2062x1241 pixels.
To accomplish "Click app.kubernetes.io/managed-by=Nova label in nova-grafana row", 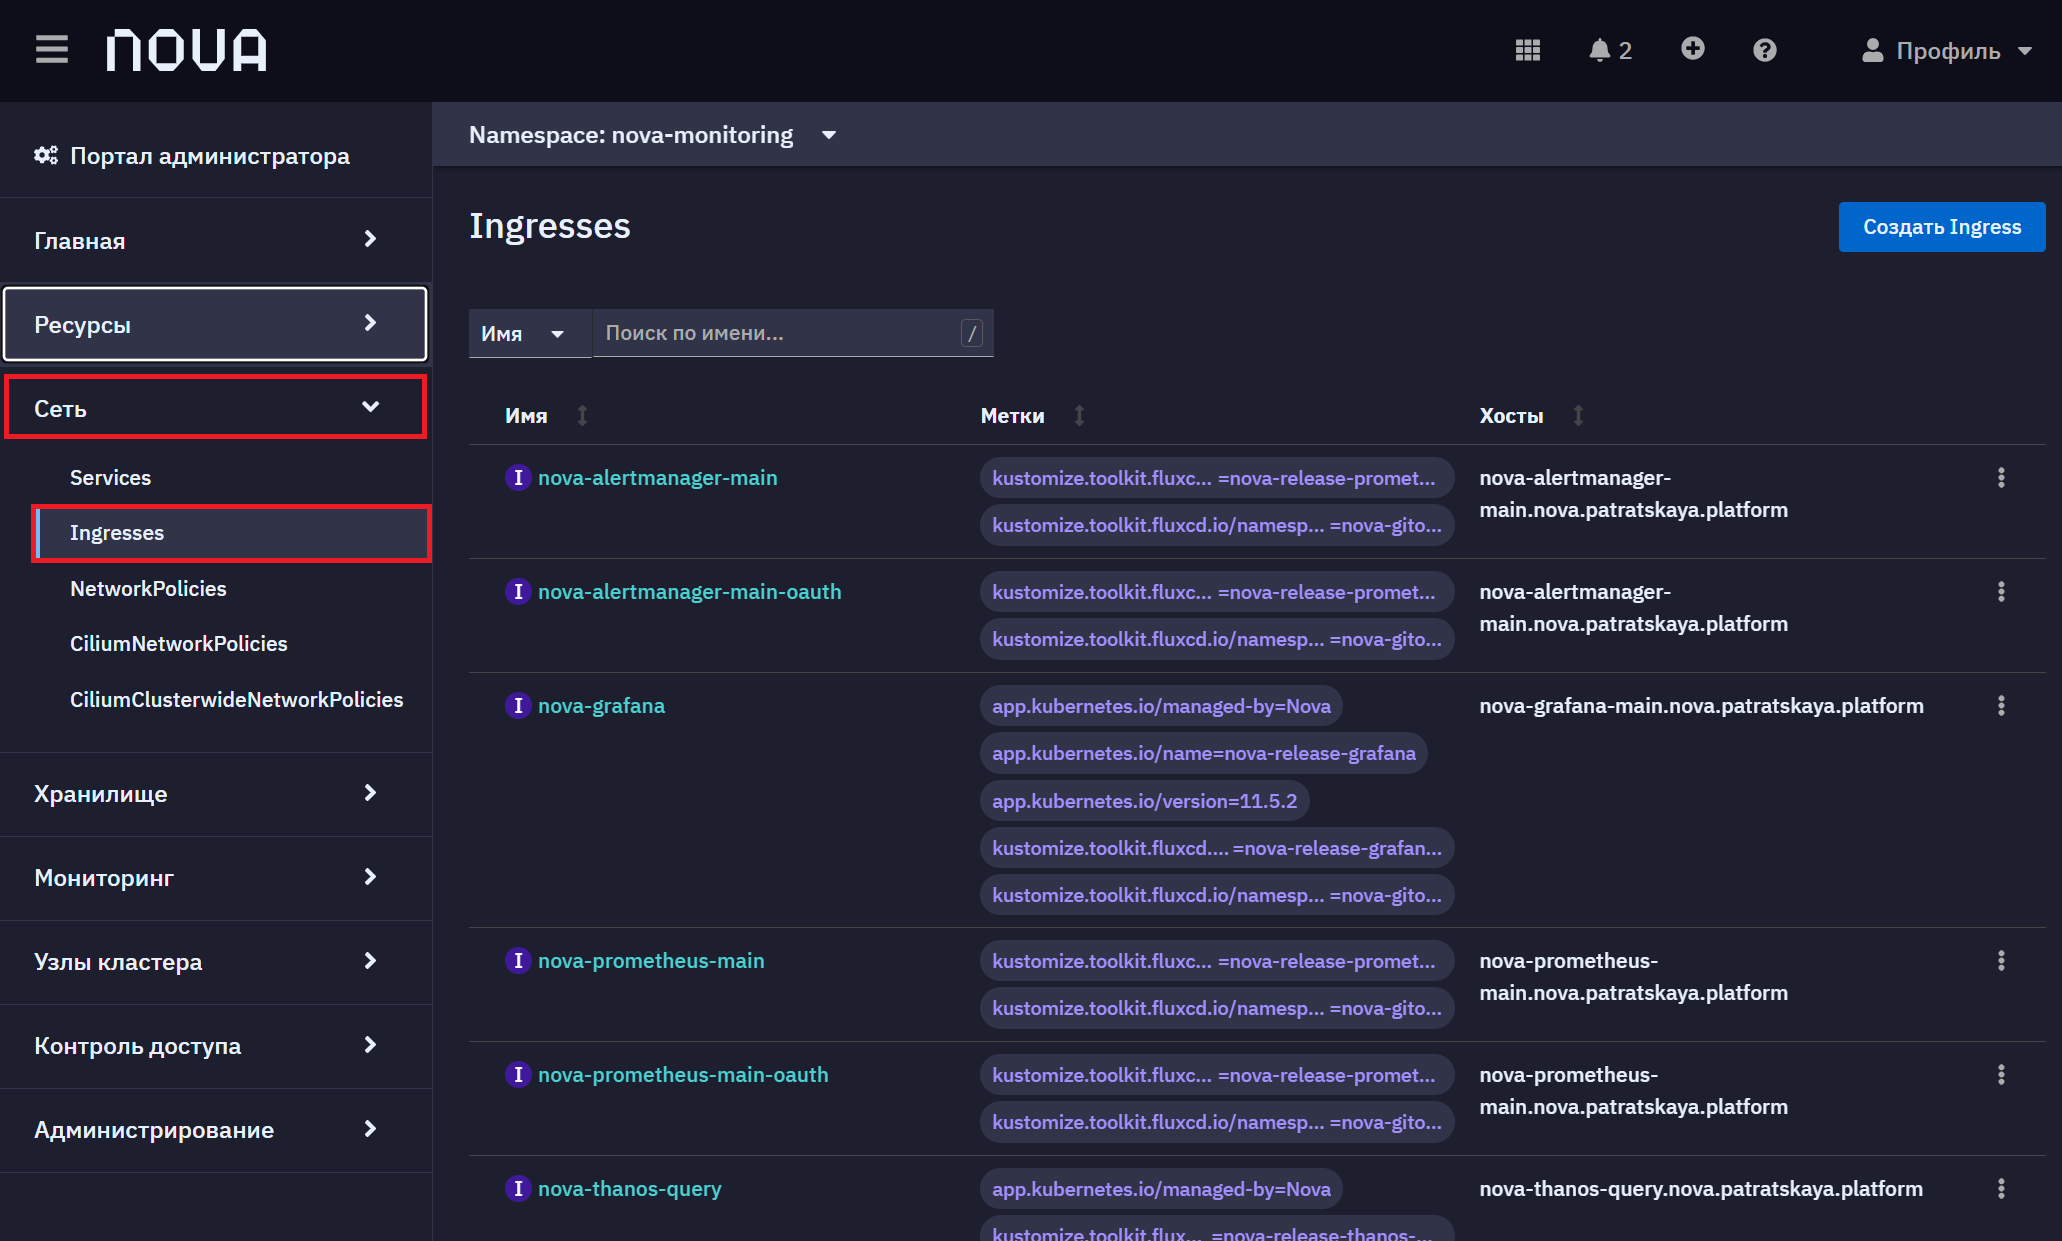I will pyautogui.click(x=1161, y=706).
